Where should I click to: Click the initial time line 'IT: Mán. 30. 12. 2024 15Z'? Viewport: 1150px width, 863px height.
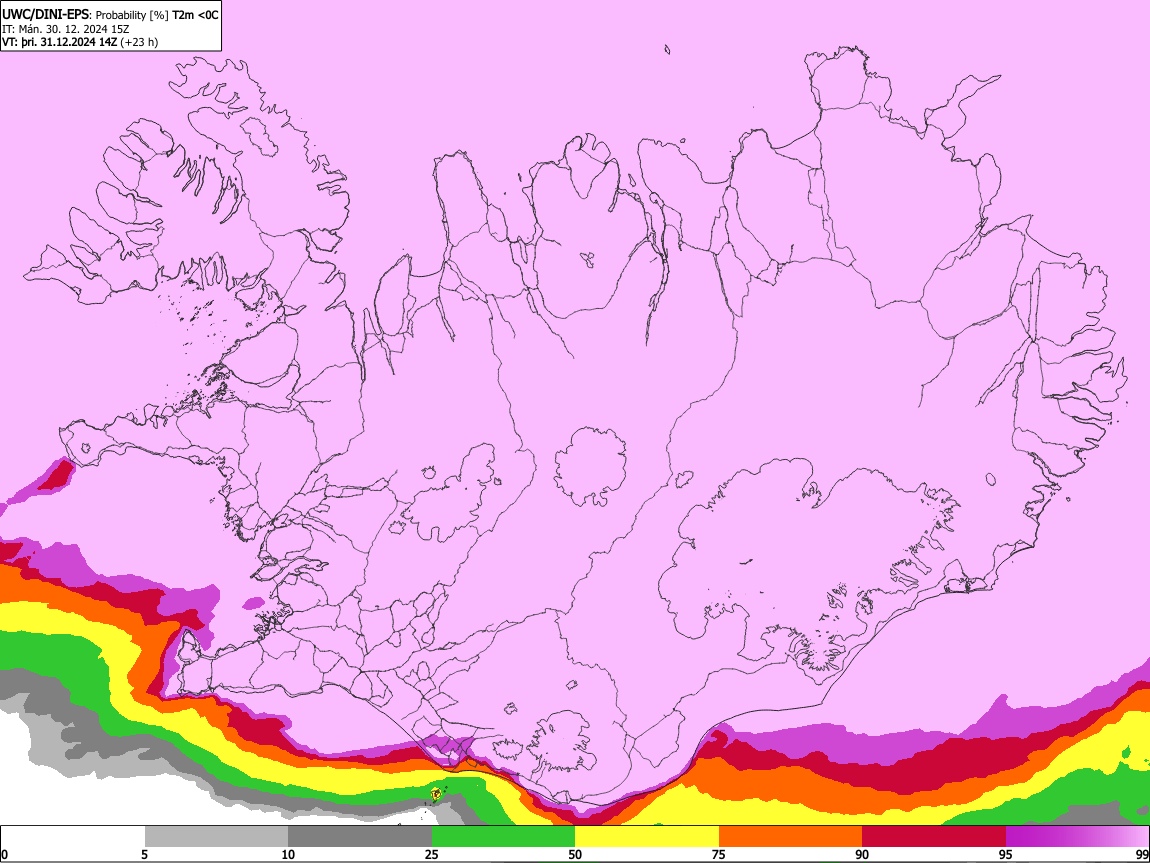pos(65,29)
